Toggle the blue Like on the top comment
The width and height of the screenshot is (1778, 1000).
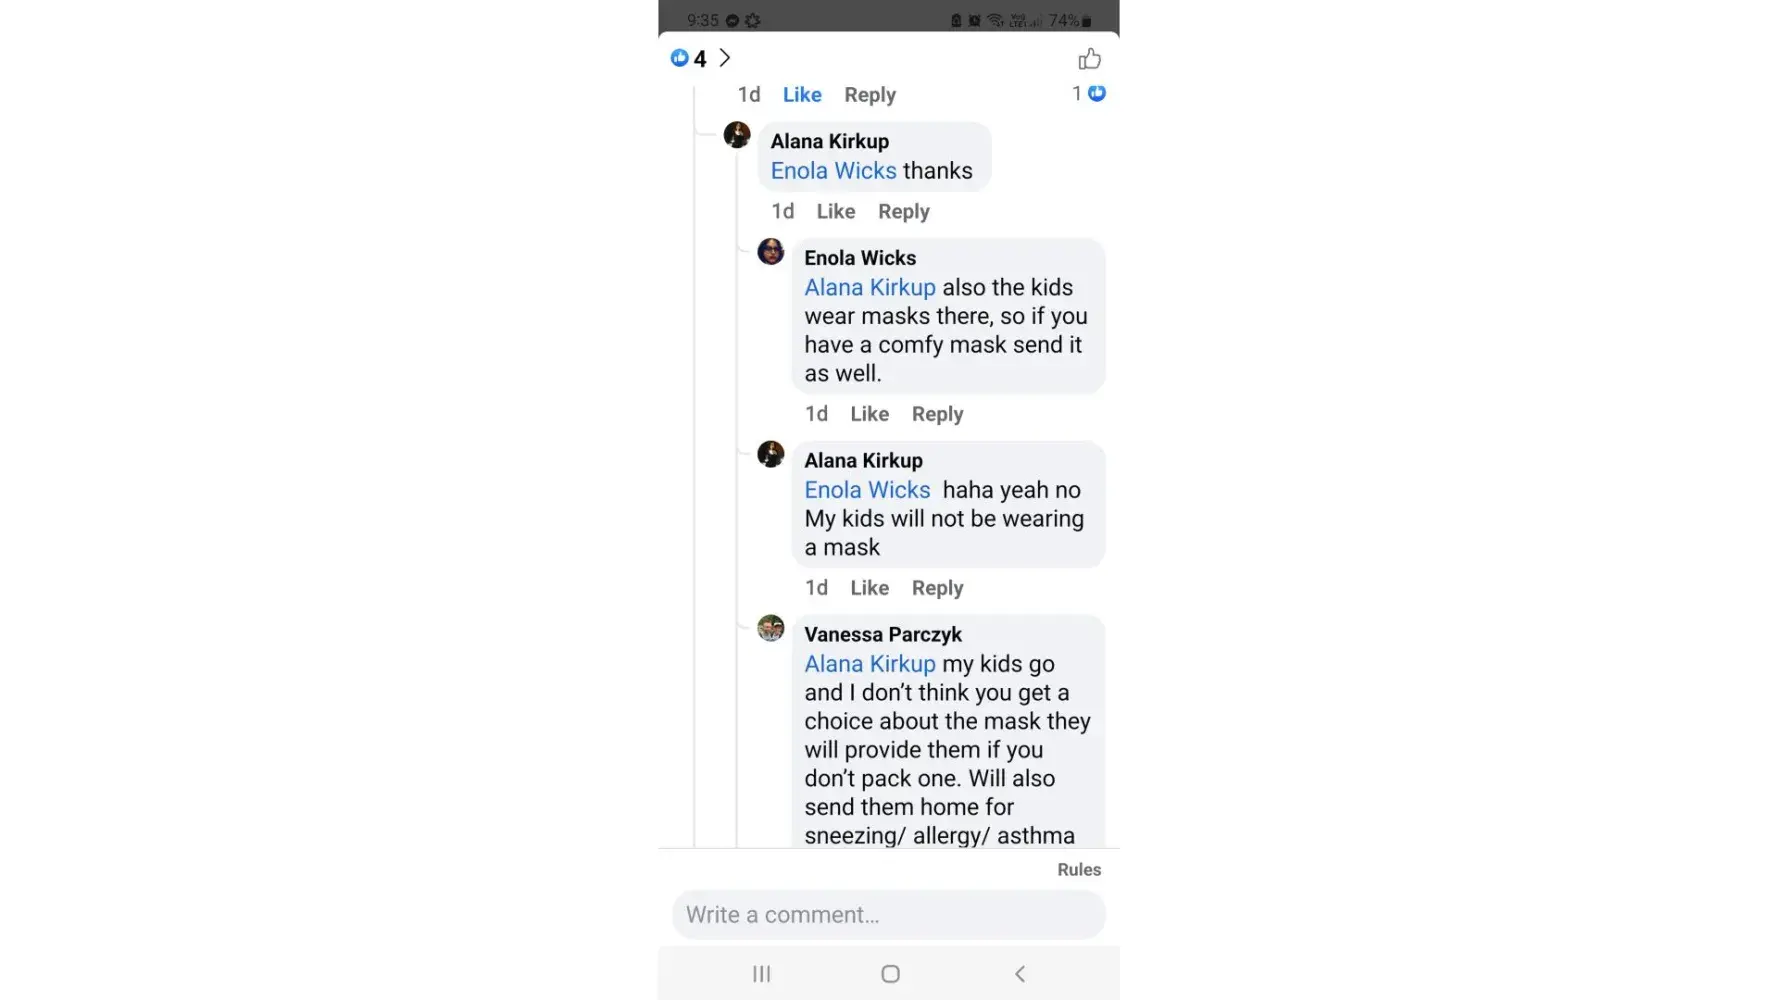pos(802,95)
